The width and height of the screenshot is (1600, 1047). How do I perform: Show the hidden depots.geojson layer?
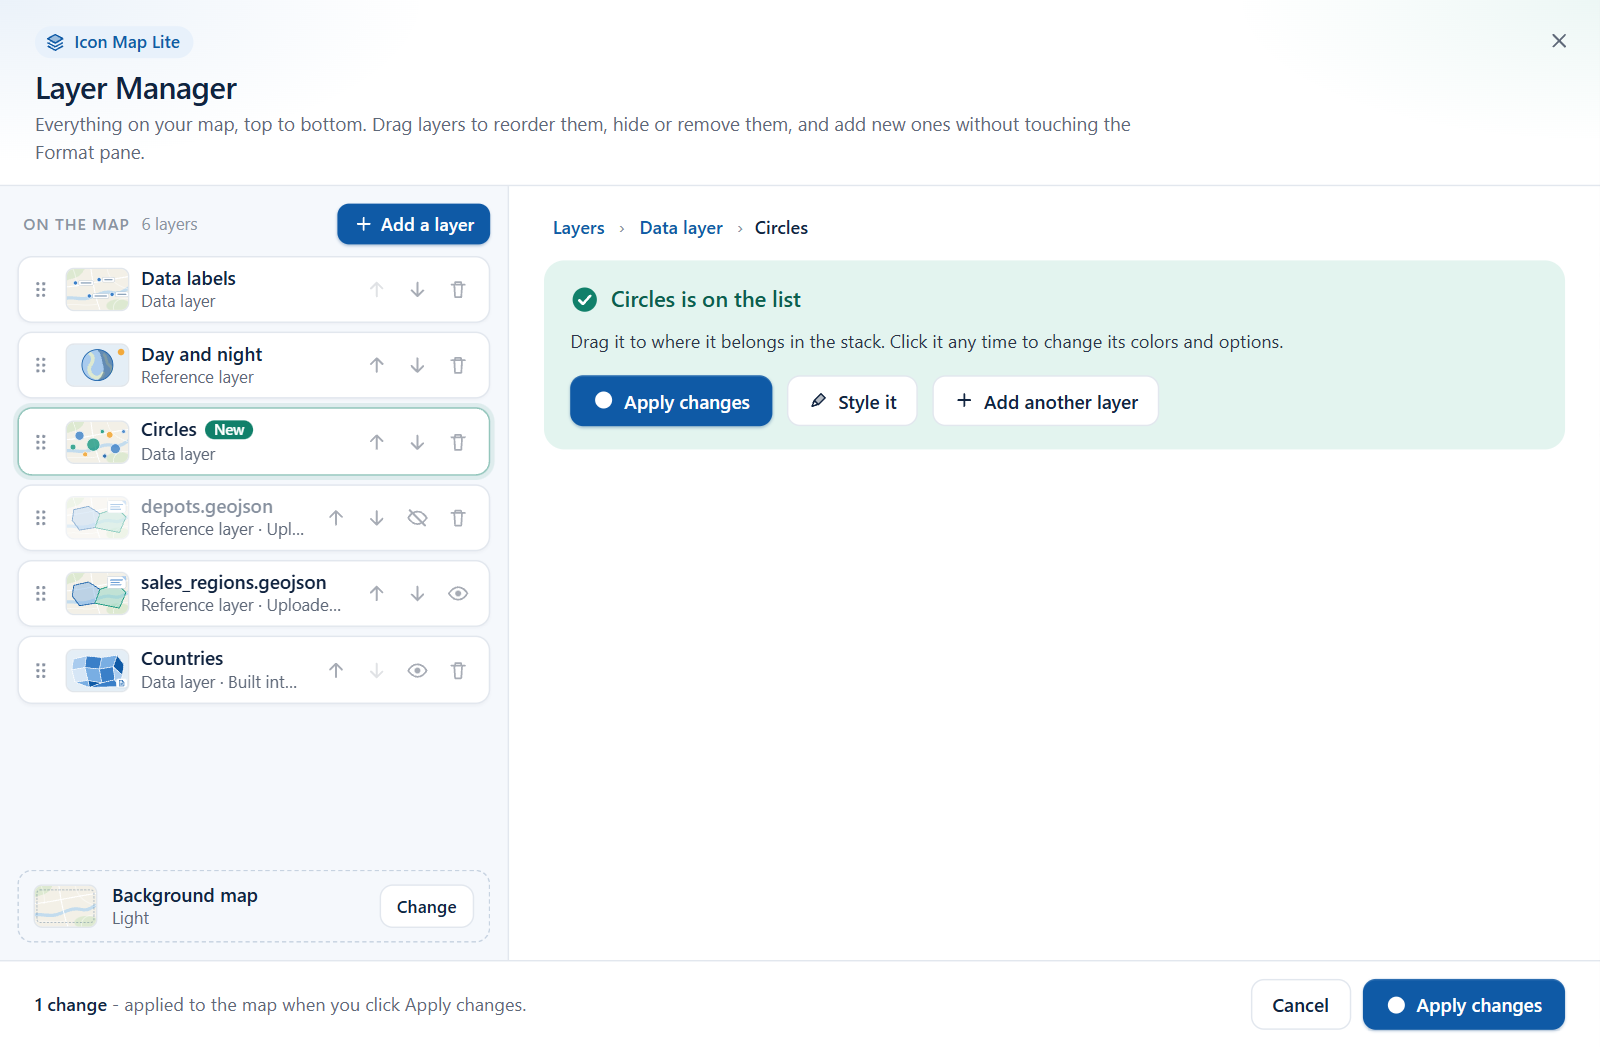(417, 518)
